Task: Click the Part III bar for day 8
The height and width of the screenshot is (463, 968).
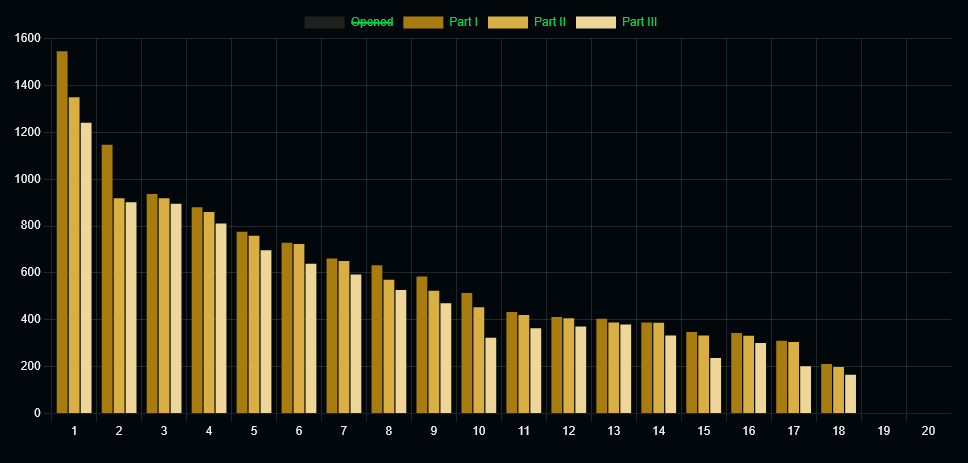Action: (x=401, y=351)
